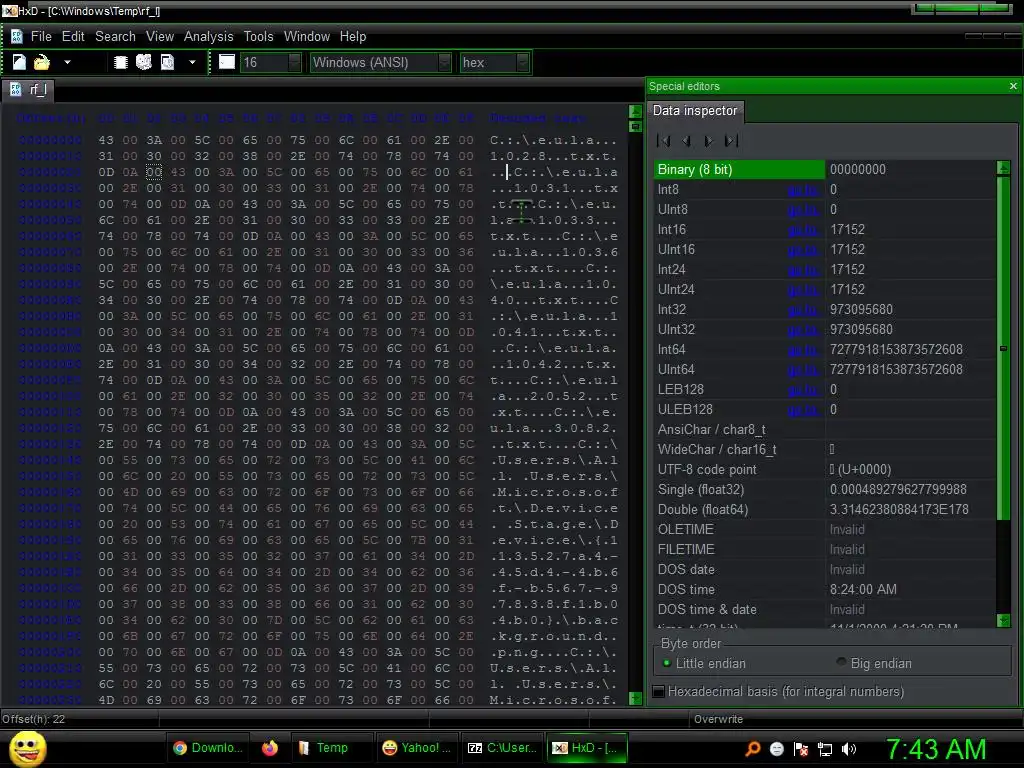The height and width of the screenshot is (768, 1024).
Task: Click the Open main memory chip icon
Action: 120,62
